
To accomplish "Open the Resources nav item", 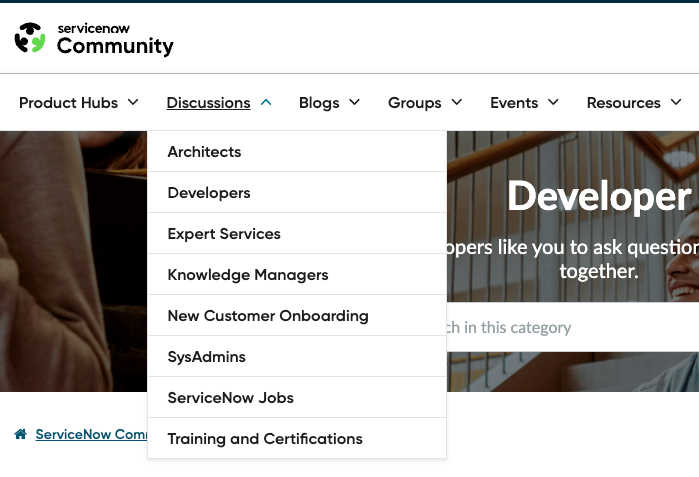I will [624, 103].
